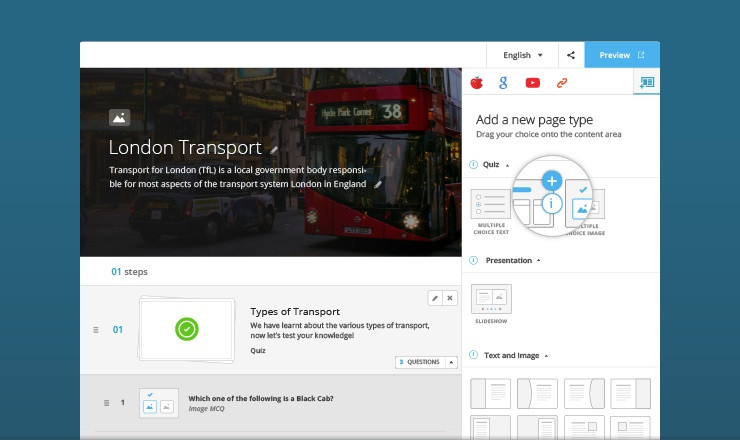This screenshot has width=740, height=440.
Task: Select the red apple resource icon
Action: [477, 83]
